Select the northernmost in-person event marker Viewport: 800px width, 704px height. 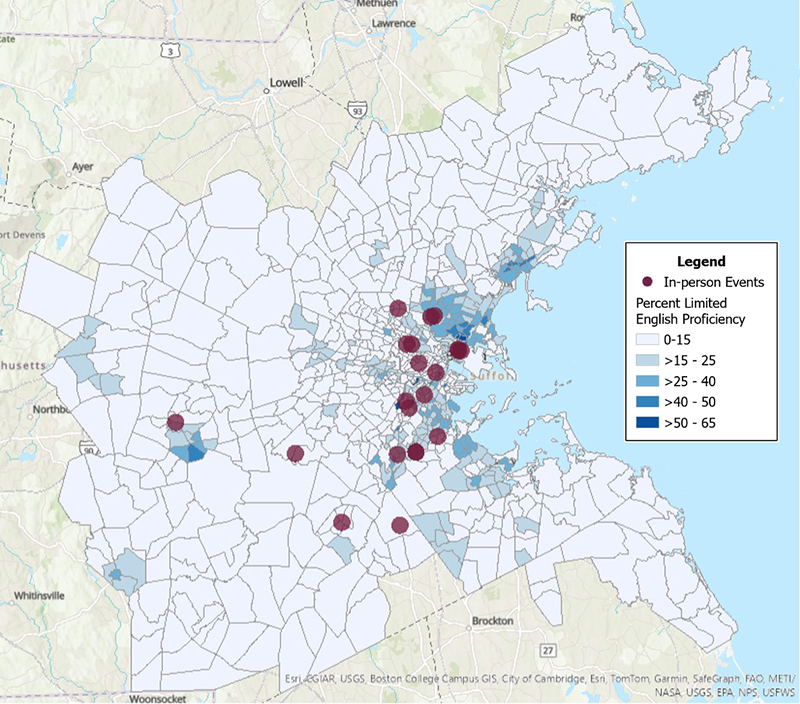(x=397, y=308)
